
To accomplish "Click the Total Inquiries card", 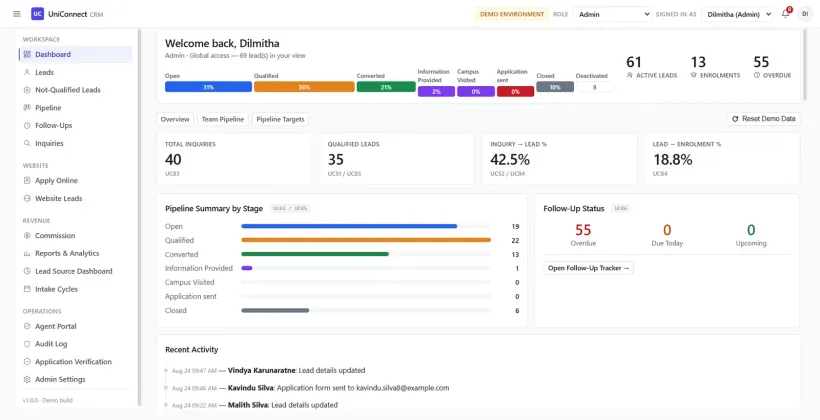I will point(234,158).
